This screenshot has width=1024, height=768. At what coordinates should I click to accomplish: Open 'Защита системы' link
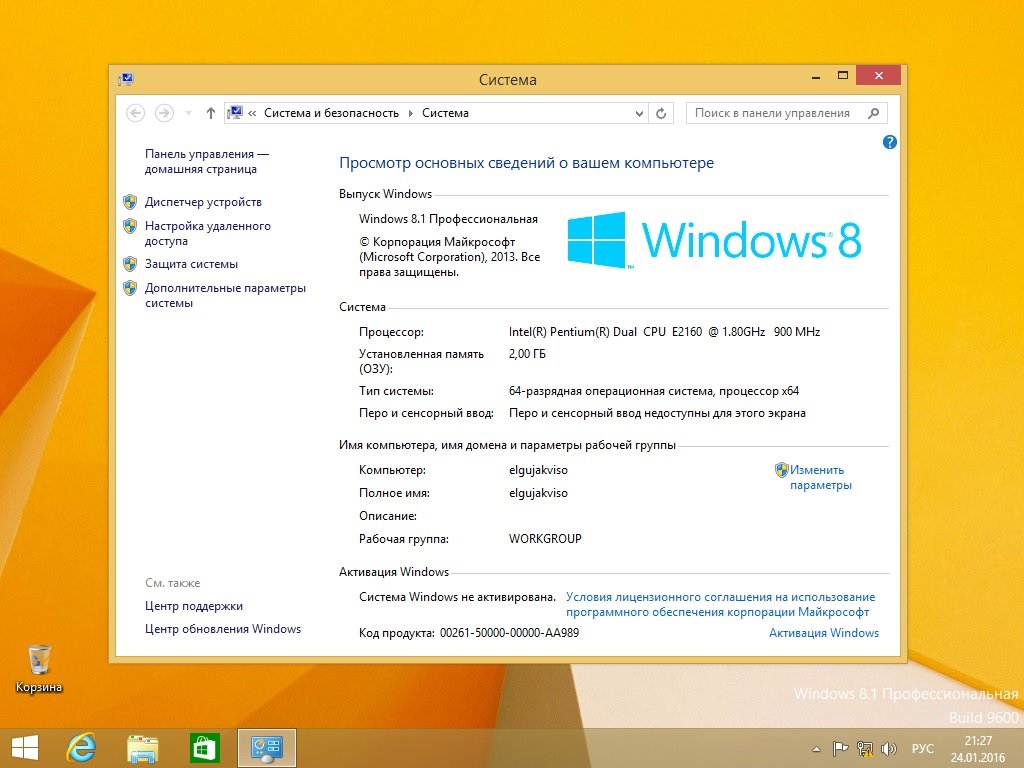(191, 264)
